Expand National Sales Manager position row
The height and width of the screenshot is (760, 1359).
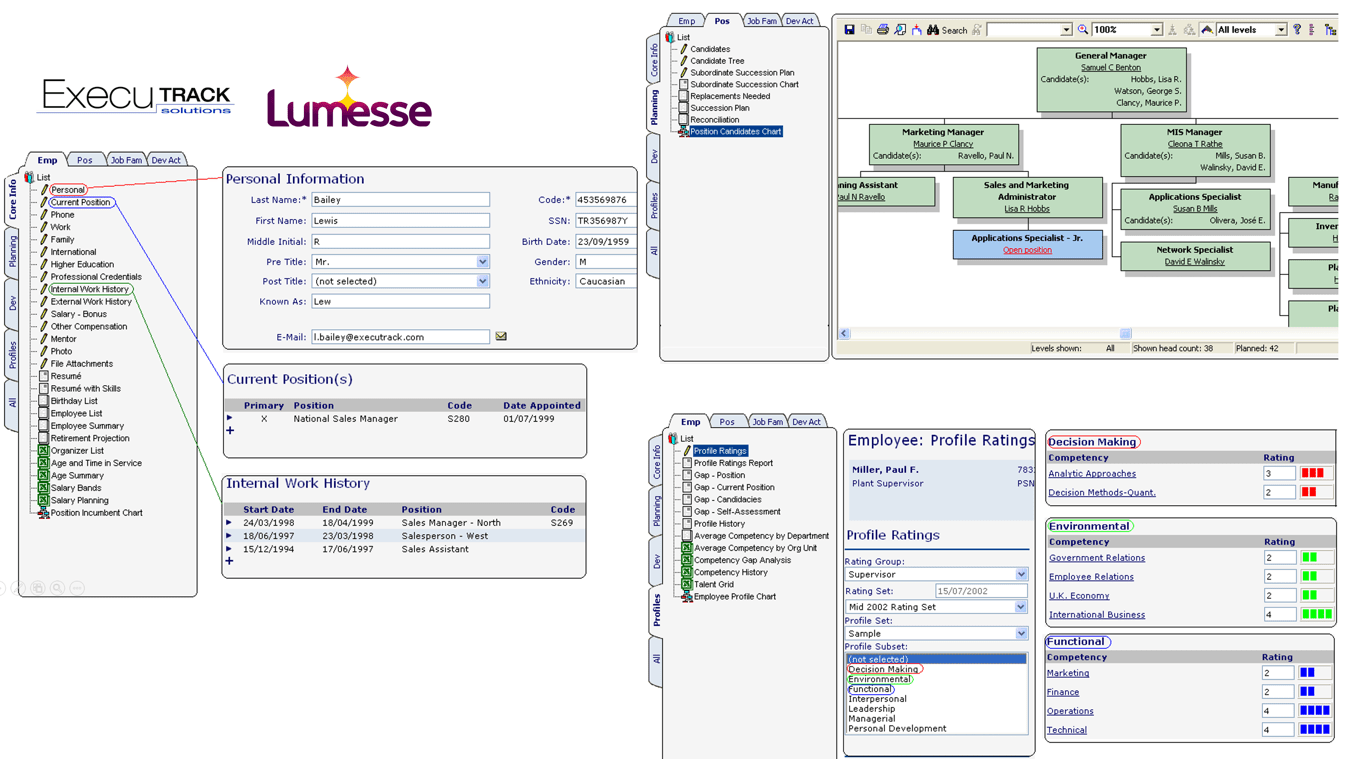pos(229,419)
